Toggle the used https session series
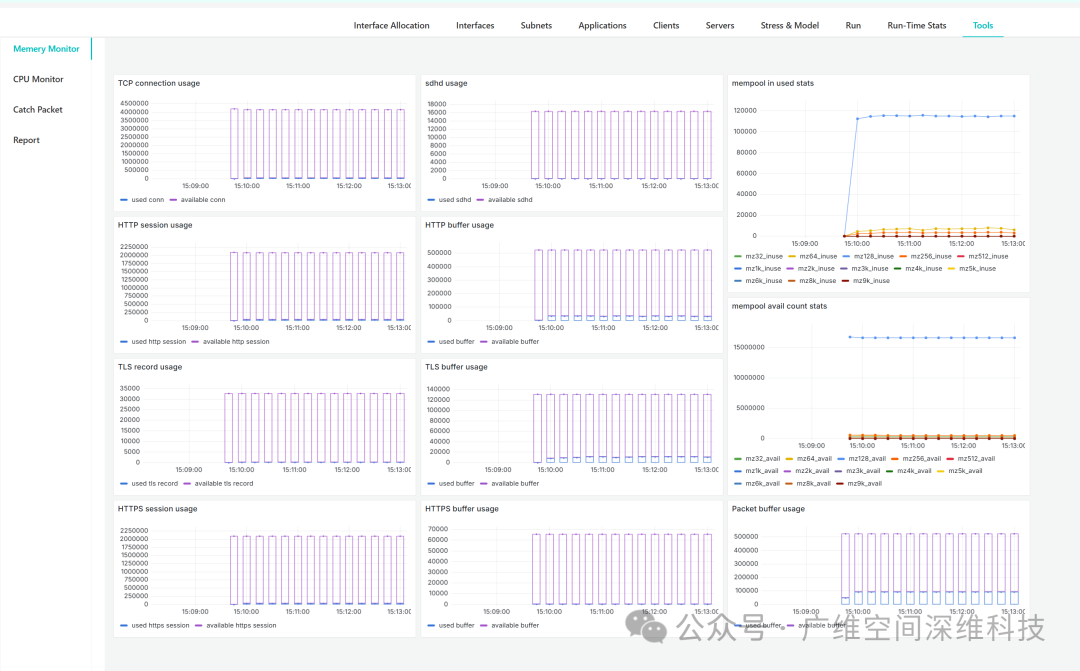 click(x=154, y=626)
